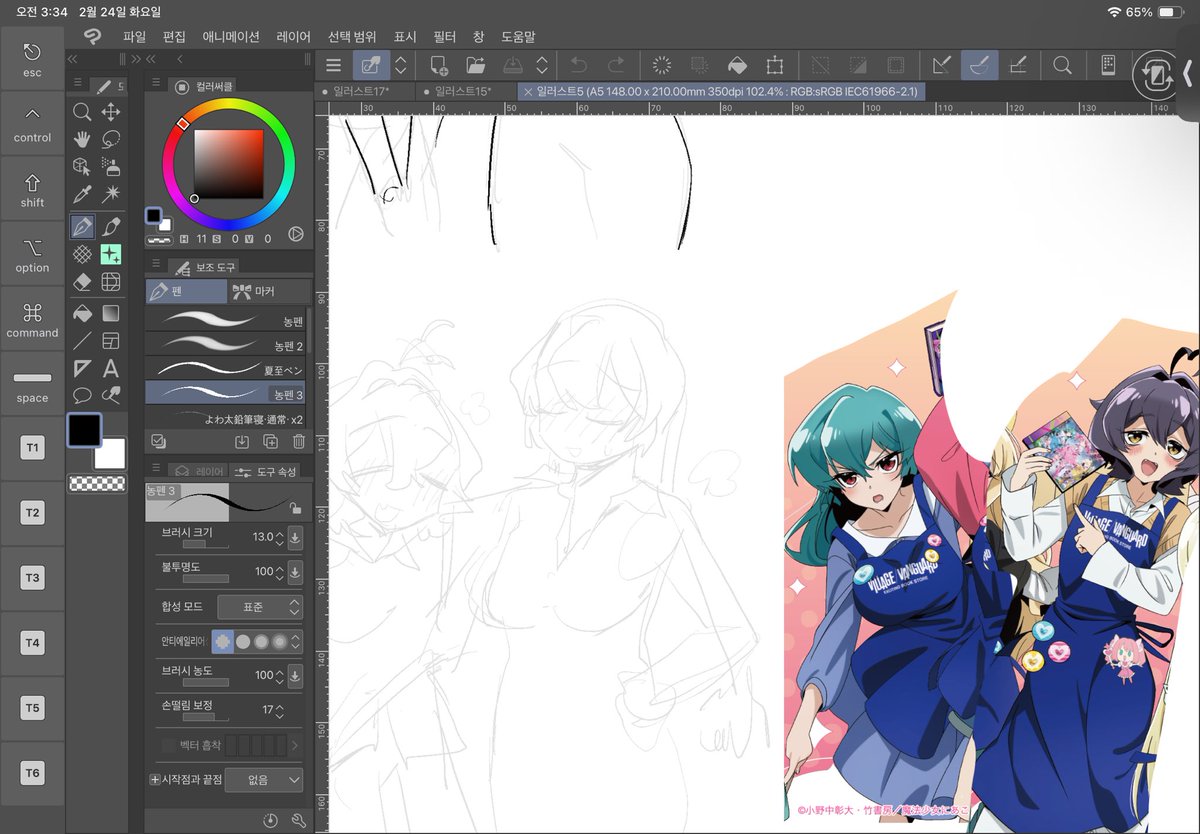Open the wrench sub tool detail settings
1200x834 pixels.
tap(298, 820)
